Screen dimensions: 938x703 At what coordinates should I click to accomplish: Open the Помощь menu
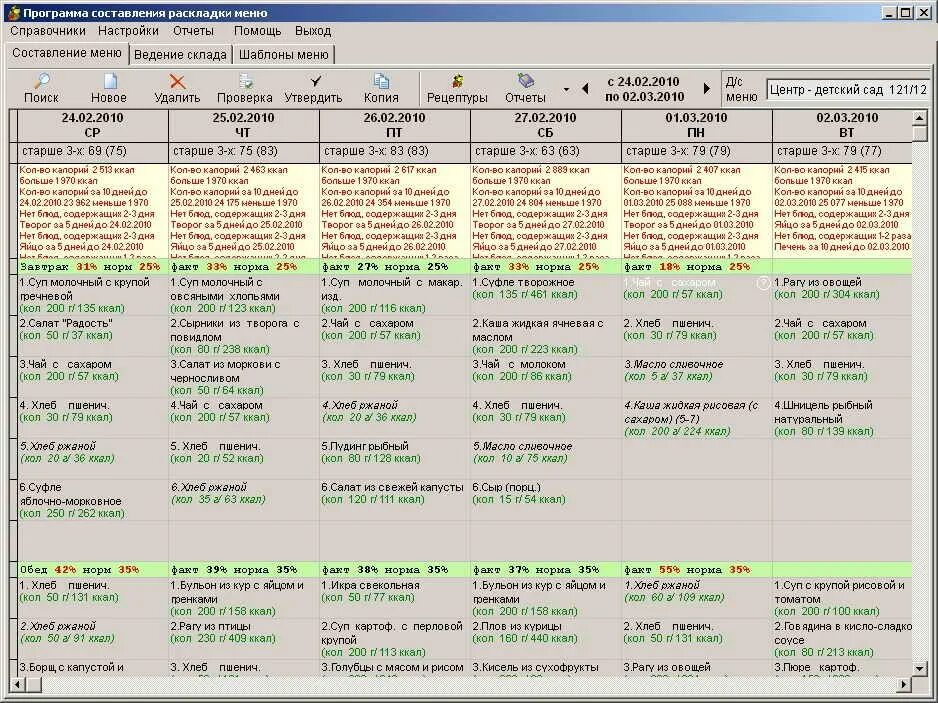click(257, 31)
